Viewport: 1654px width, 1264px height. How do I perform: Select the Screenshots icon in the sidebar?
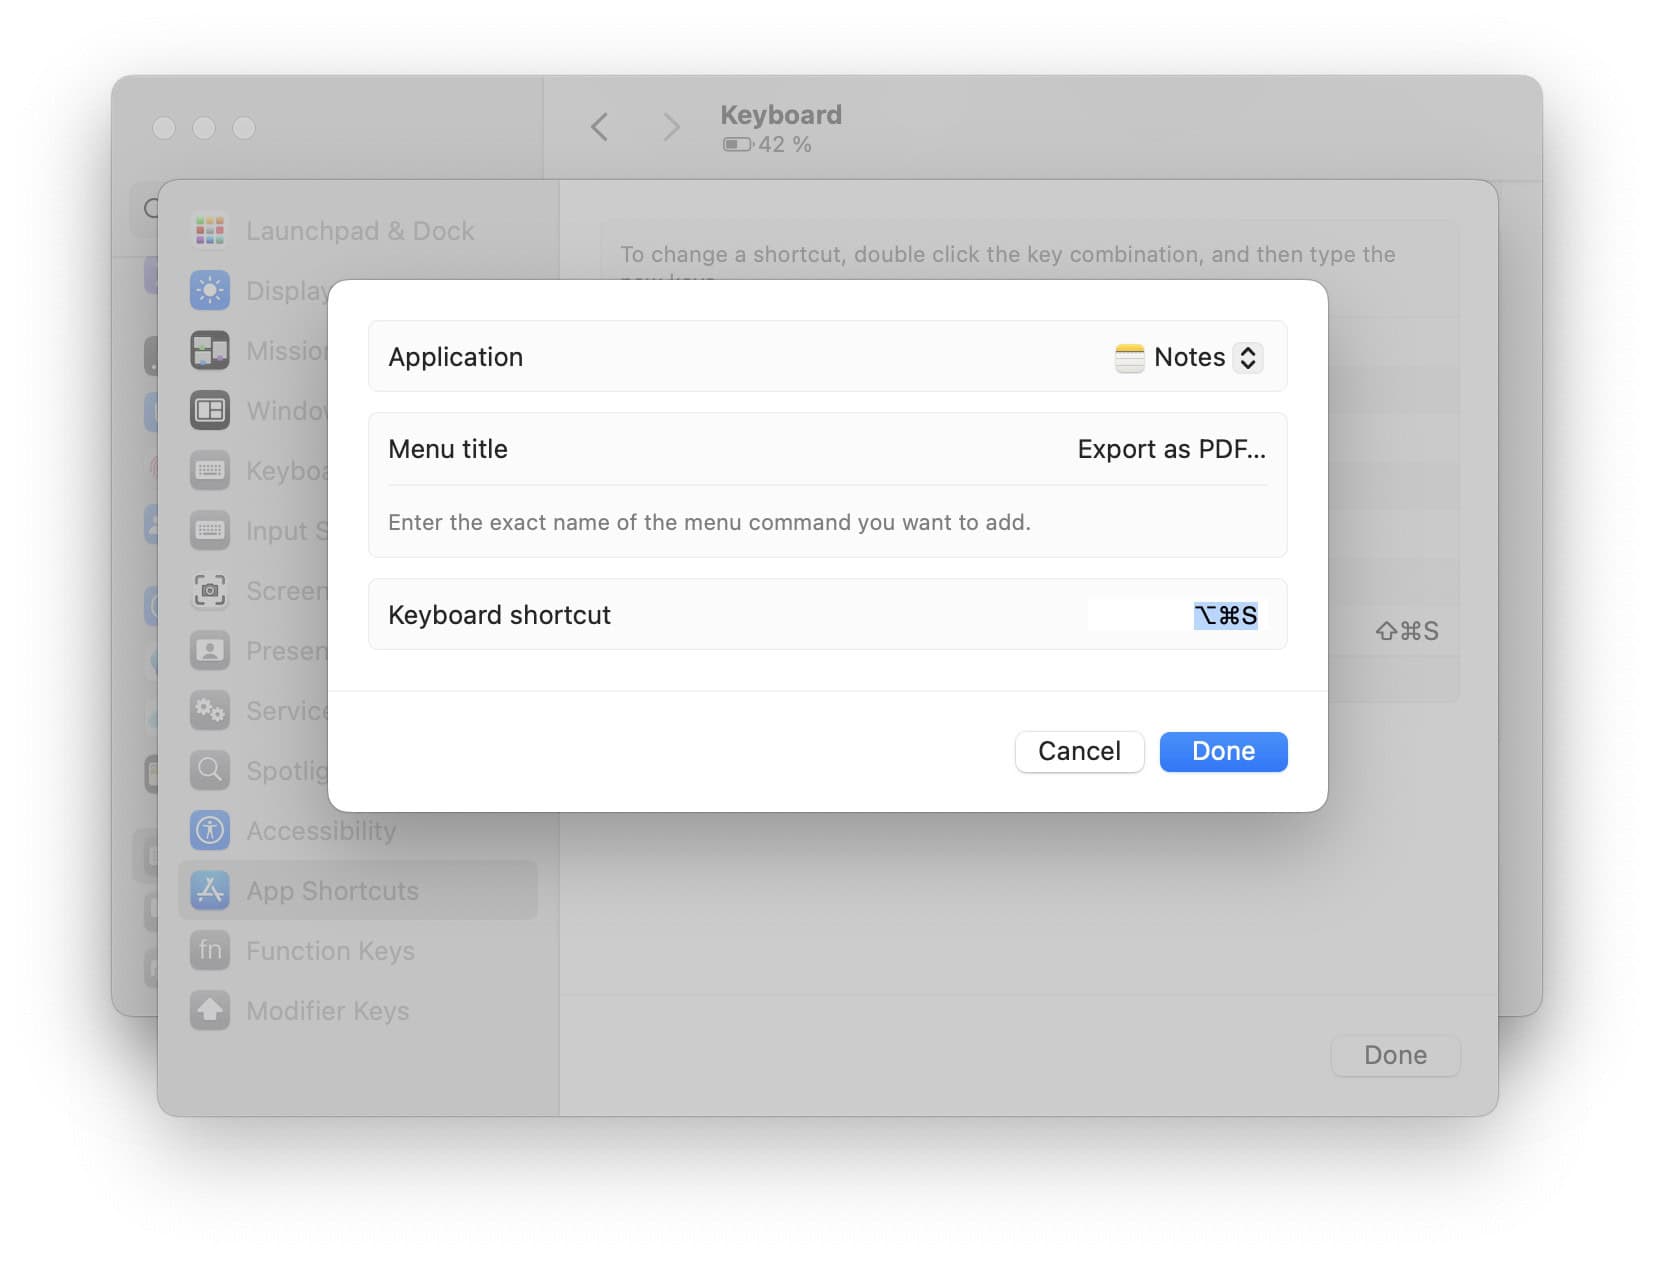coord(210,590)
